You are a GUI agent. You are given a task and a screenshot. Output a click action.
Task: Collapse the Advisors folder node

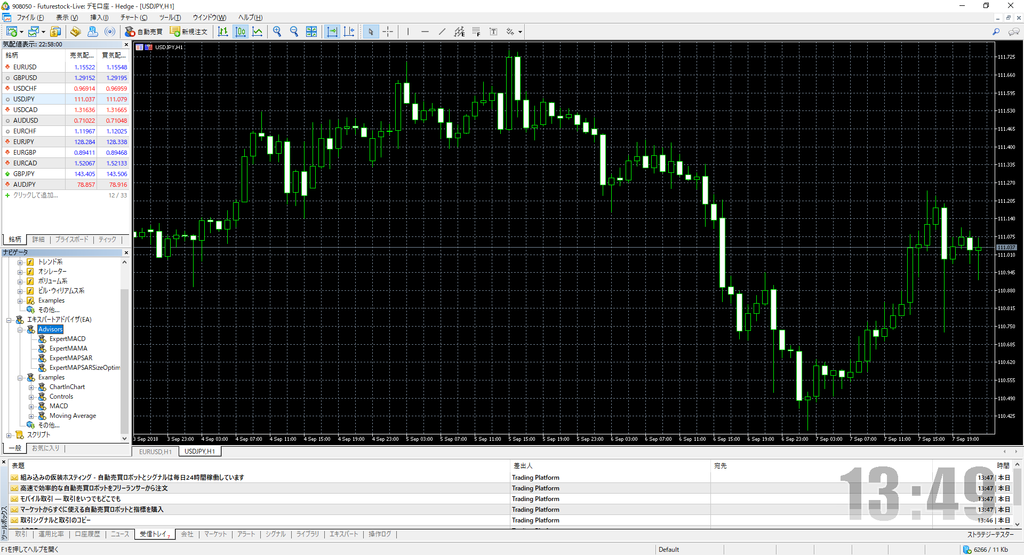click(20, 330)
